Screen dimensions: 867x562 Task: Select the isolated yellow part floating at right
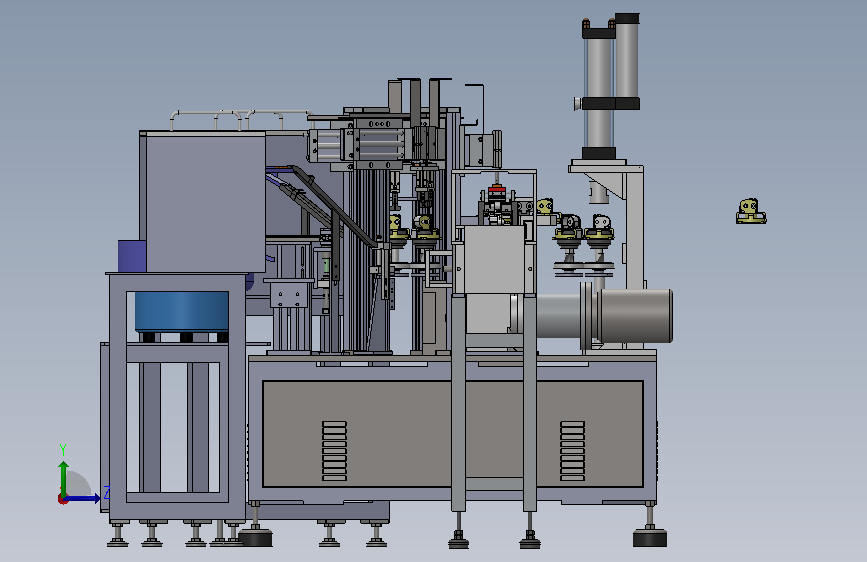coord(751,212)
